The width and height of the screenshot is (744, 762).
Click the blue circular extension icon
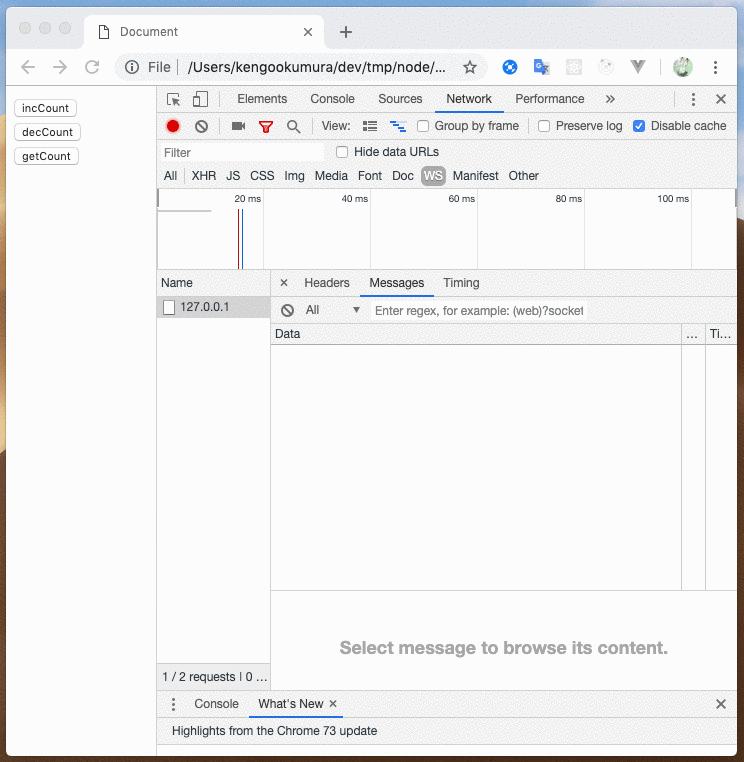[x=510, y=67]
